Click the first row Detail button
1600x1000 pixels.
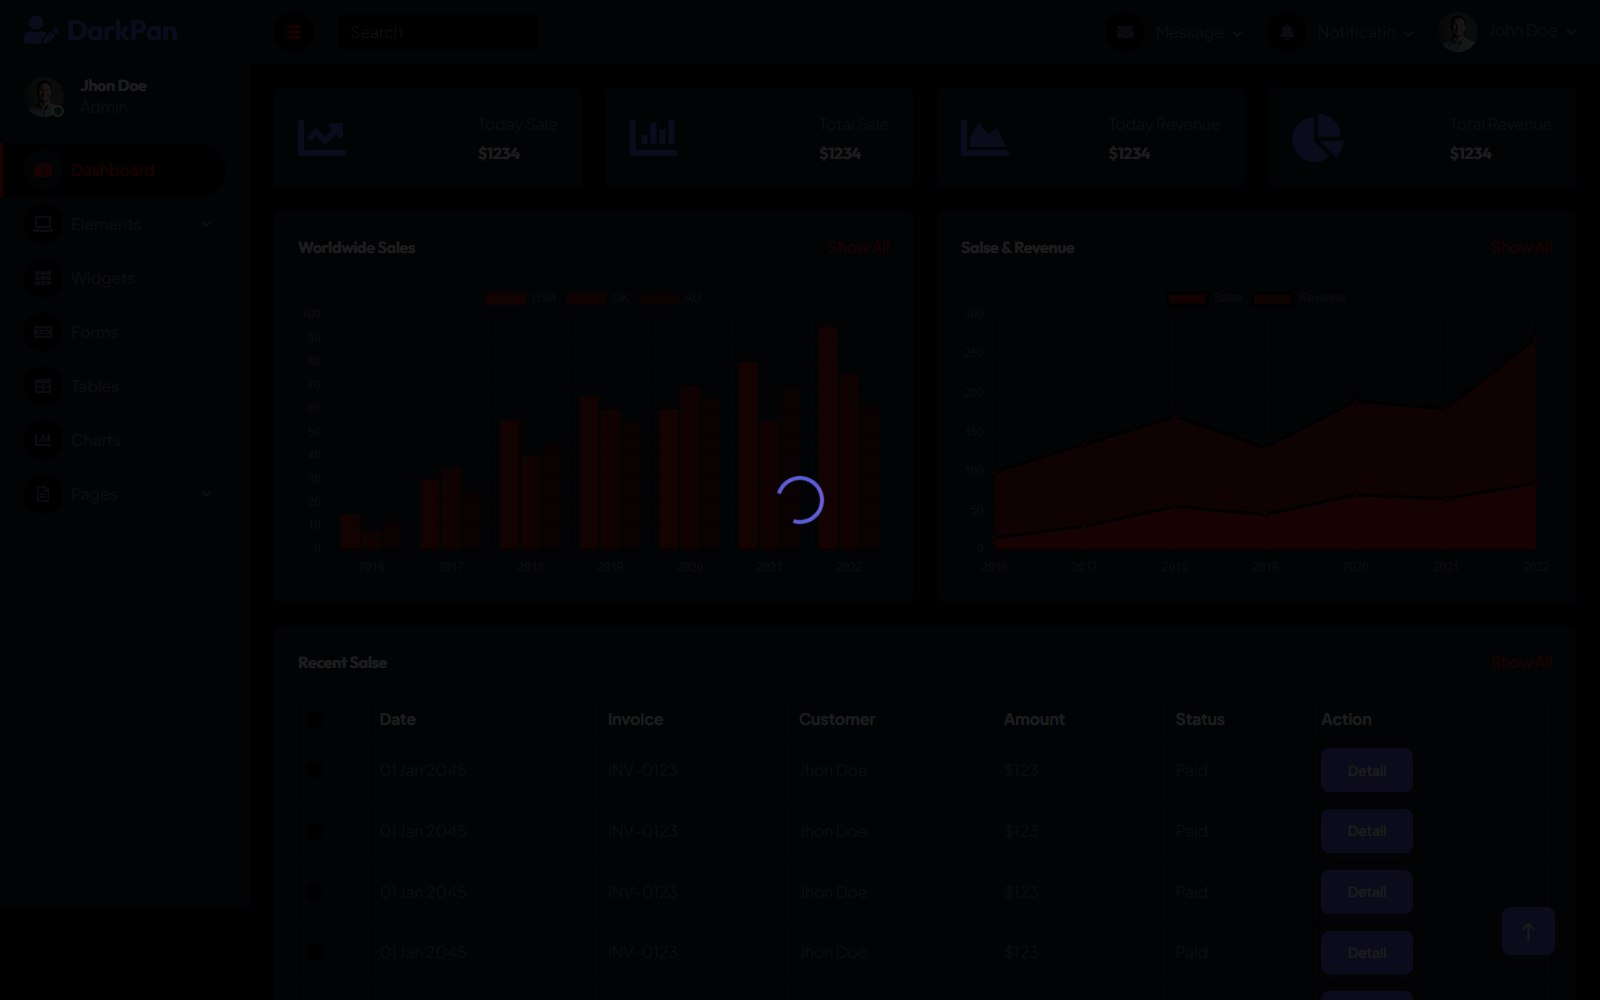click(x=1366, y=770)
